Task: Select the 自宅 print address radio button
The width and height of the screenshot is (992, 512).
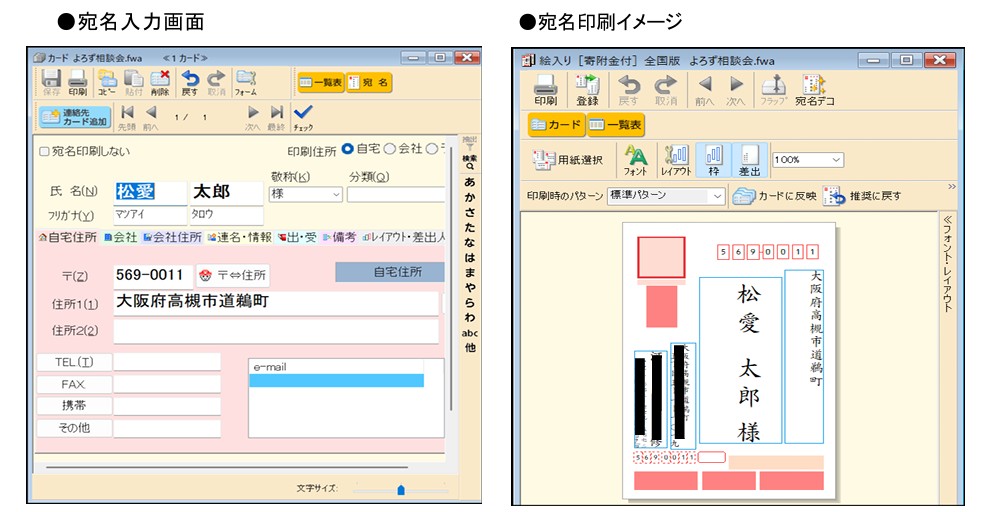Action: (347, 149)
